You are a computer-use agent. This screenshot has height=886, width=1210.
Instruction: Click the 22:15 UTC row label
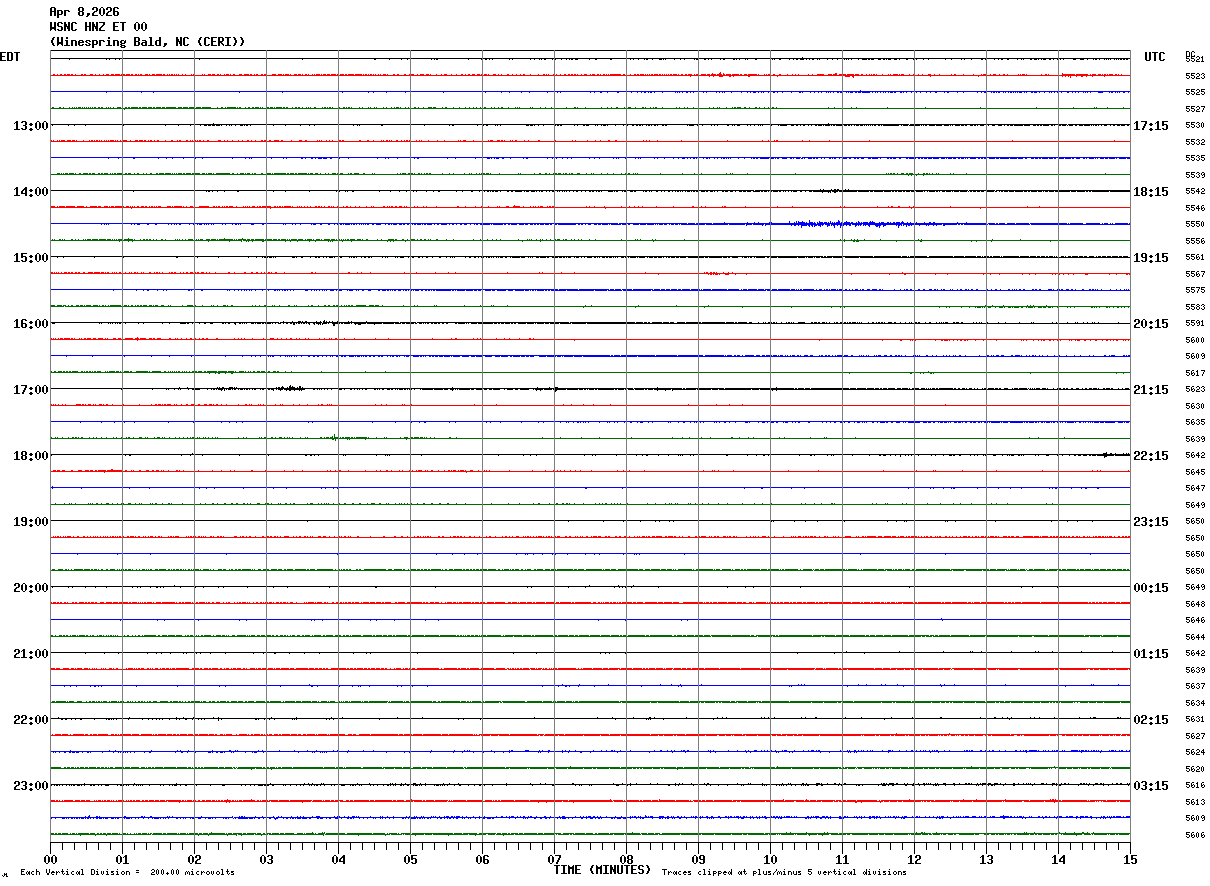[x=1150, y=455]
